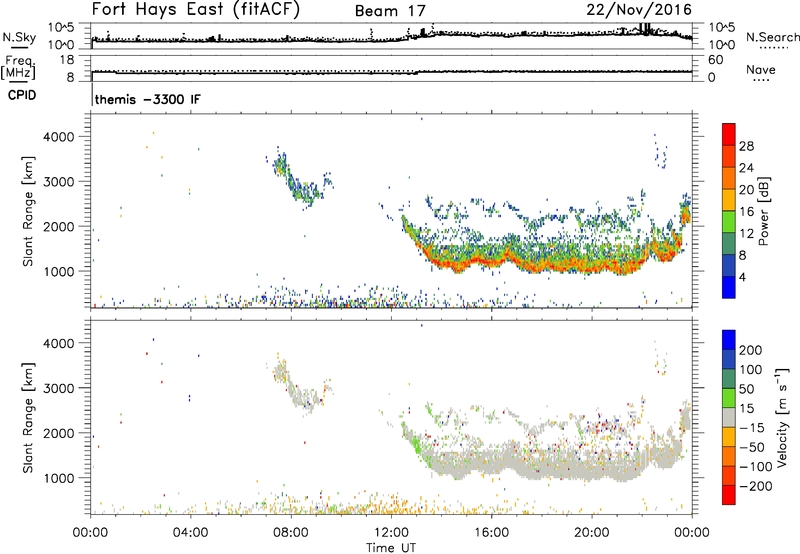Click the '04:00' time axis tick label
The image size is (800, 554).
pos(190,533)
